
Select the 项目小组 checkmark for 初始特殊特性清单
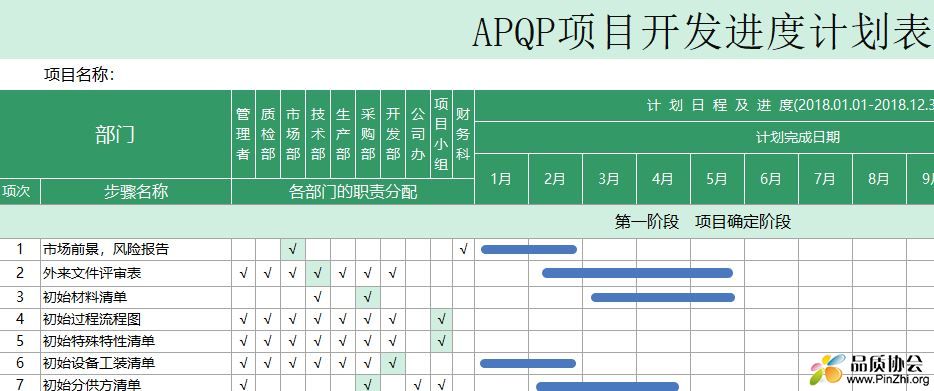[x=441, y=342]
